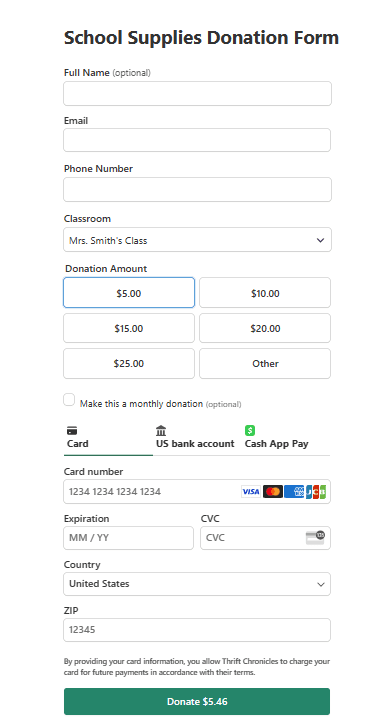Click the American Express logo icon
The height and width of the screenshot is (722, 392).
[x=294, y=492]
